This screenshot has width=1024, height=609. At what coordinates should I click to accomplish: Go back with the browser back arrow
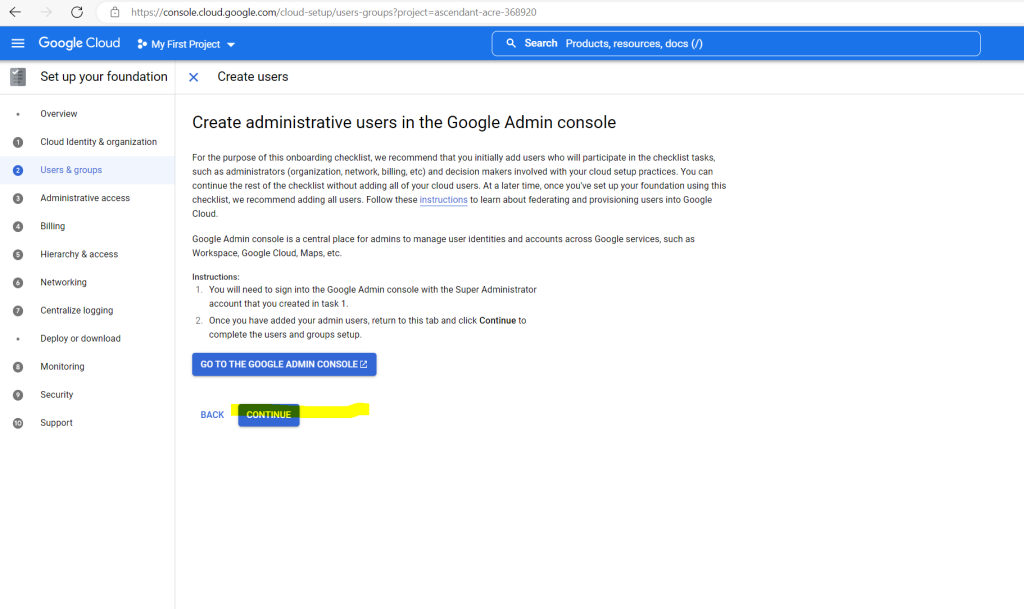pos(15,12)
